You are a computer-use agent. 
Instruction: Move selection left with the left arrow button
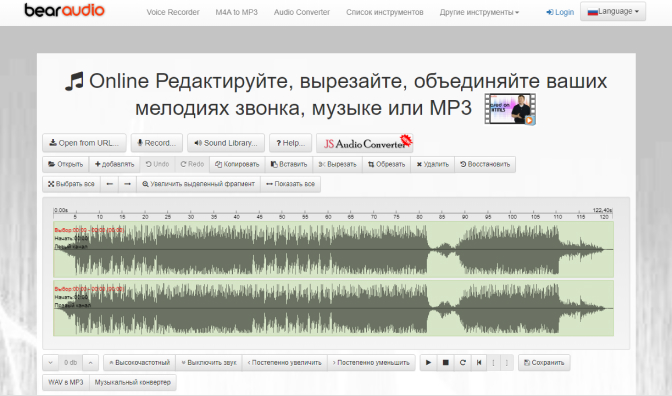110,184
